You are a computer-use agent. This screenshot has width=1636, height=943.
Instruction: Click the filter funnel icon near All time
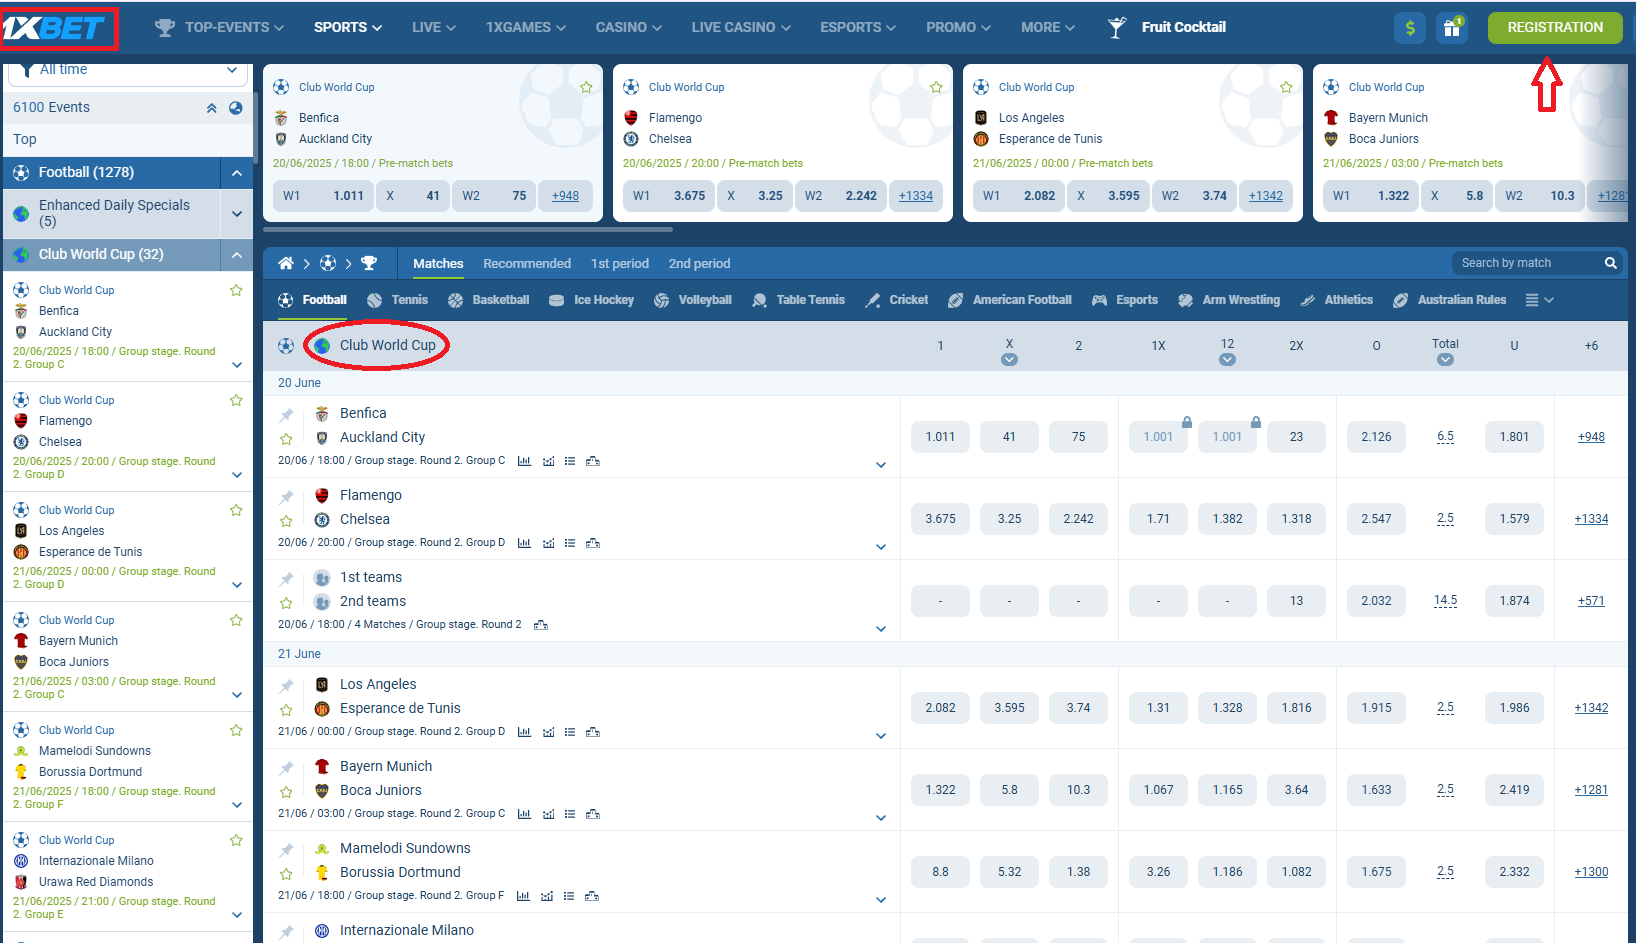[x=26, y=70]
